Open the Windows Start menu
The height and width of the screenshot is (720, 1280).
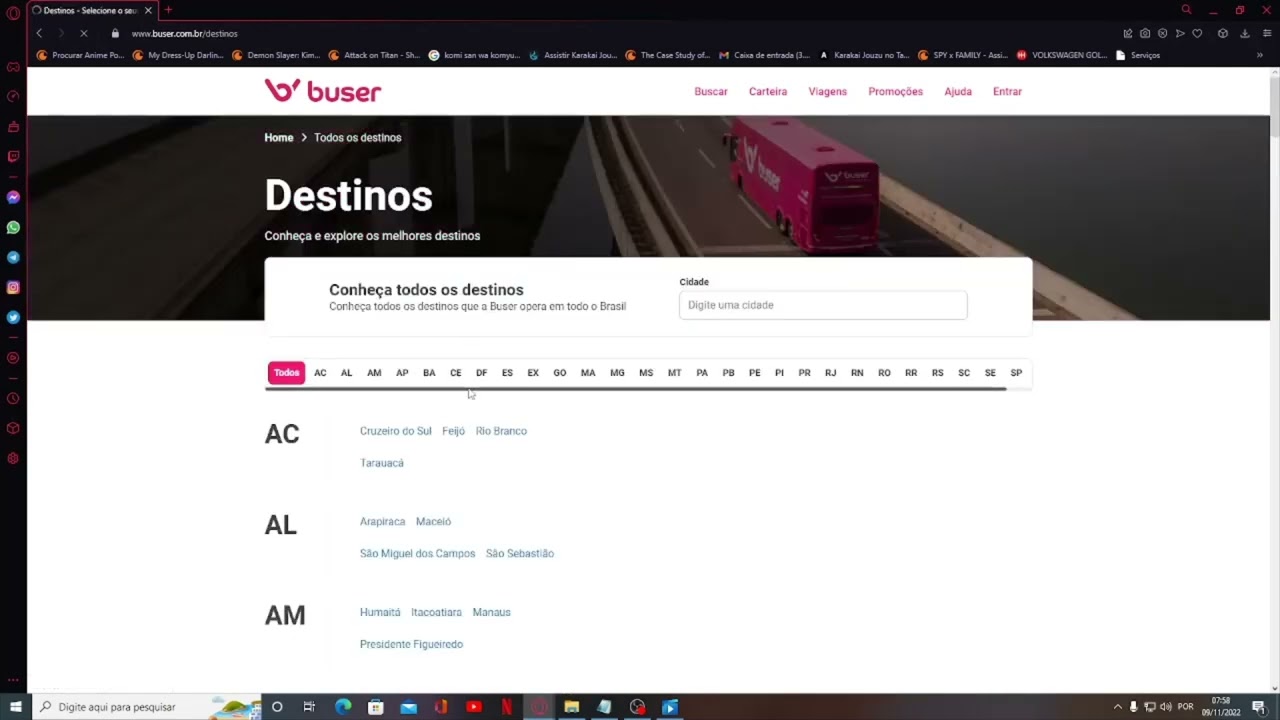tap(15, 707)
